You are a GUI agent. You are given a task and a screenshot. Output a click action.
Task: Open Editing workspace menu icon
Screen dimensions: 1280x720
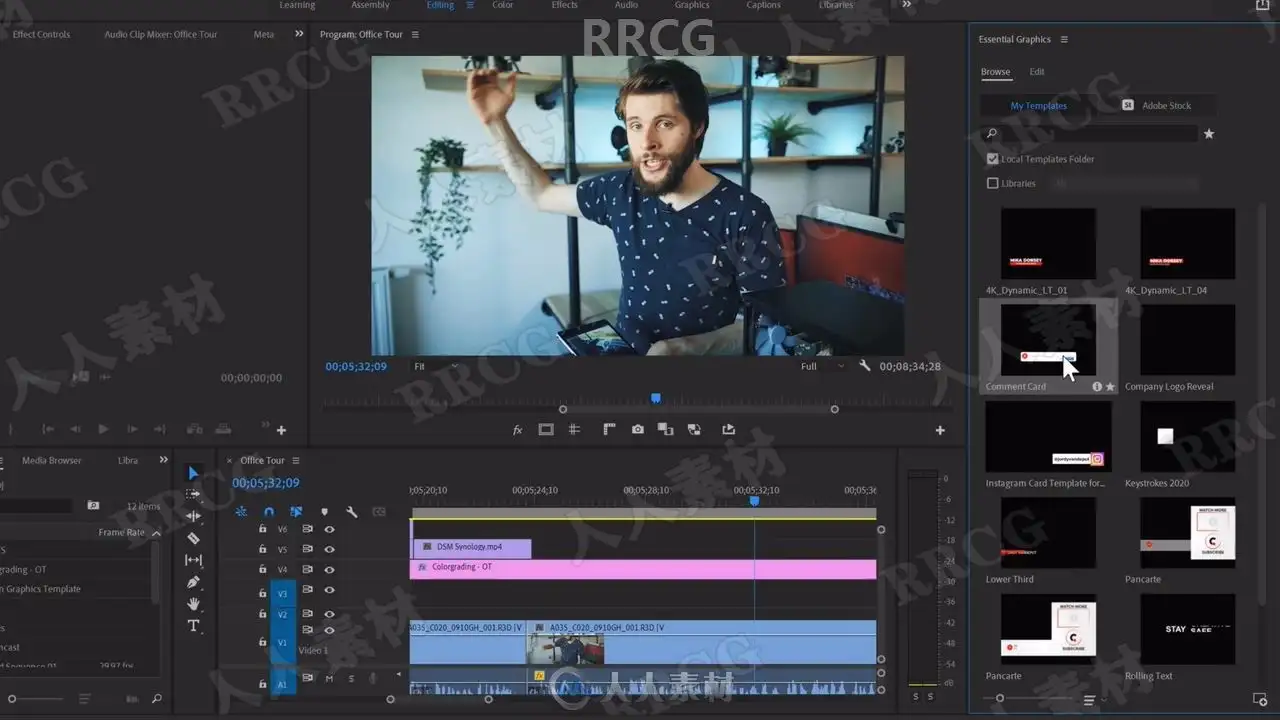tap(470, 5)
